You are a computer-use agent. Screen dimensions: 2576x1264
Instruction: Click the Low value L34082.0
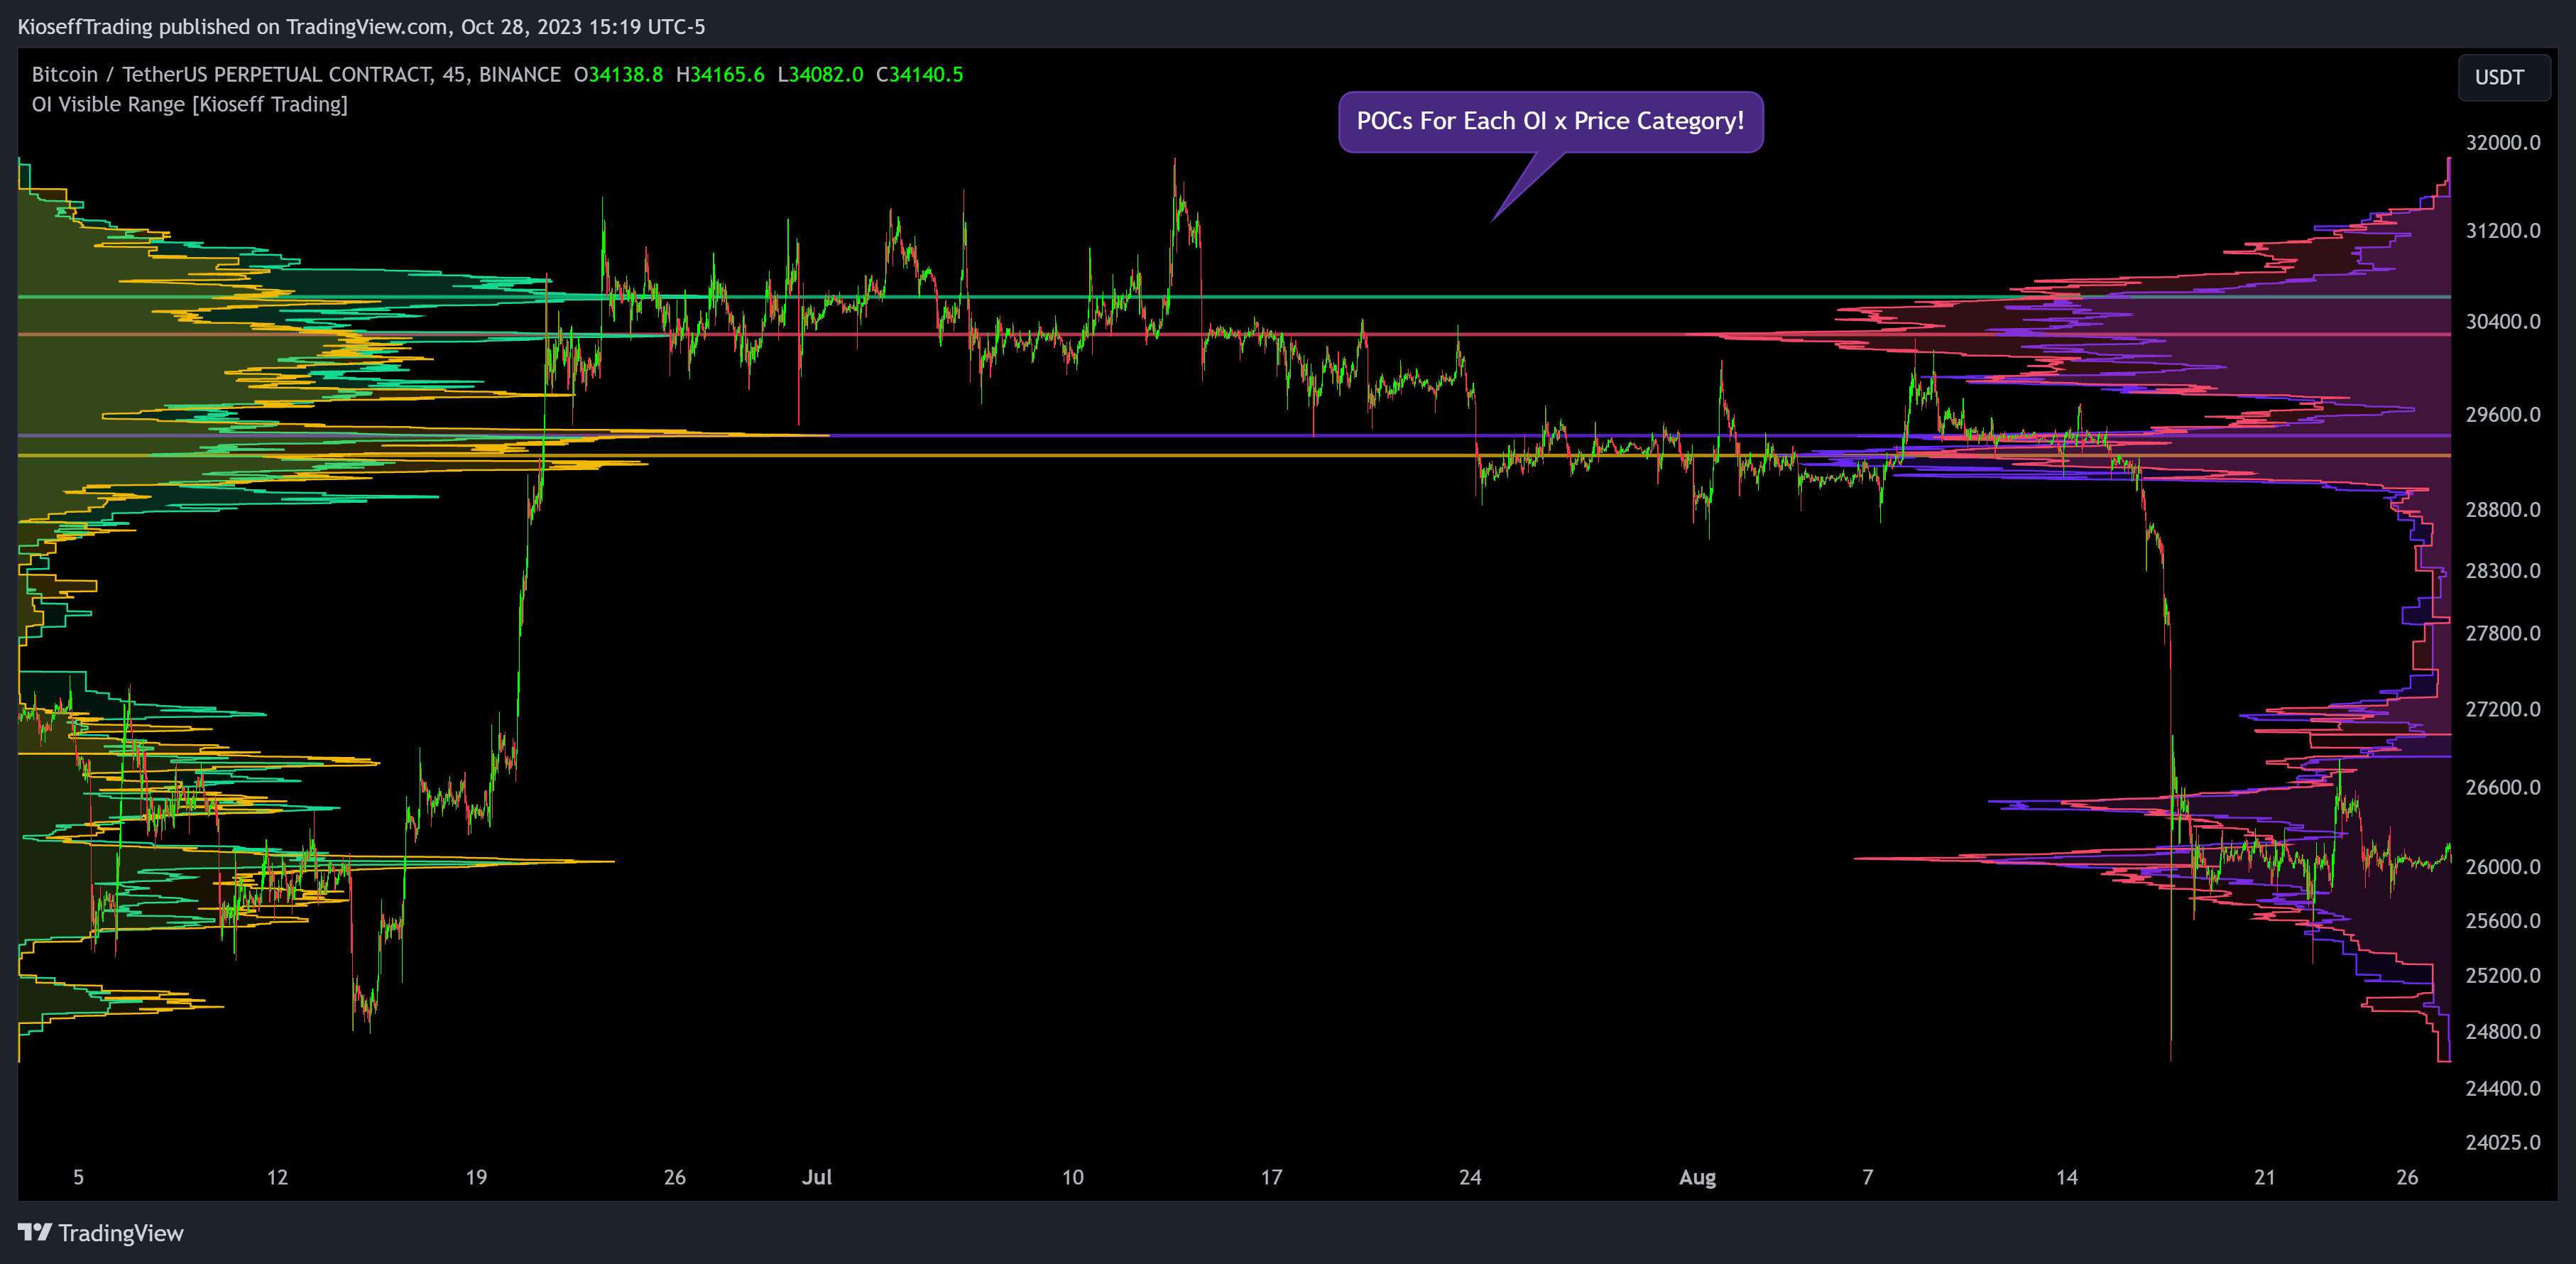[x=820, y=74]
